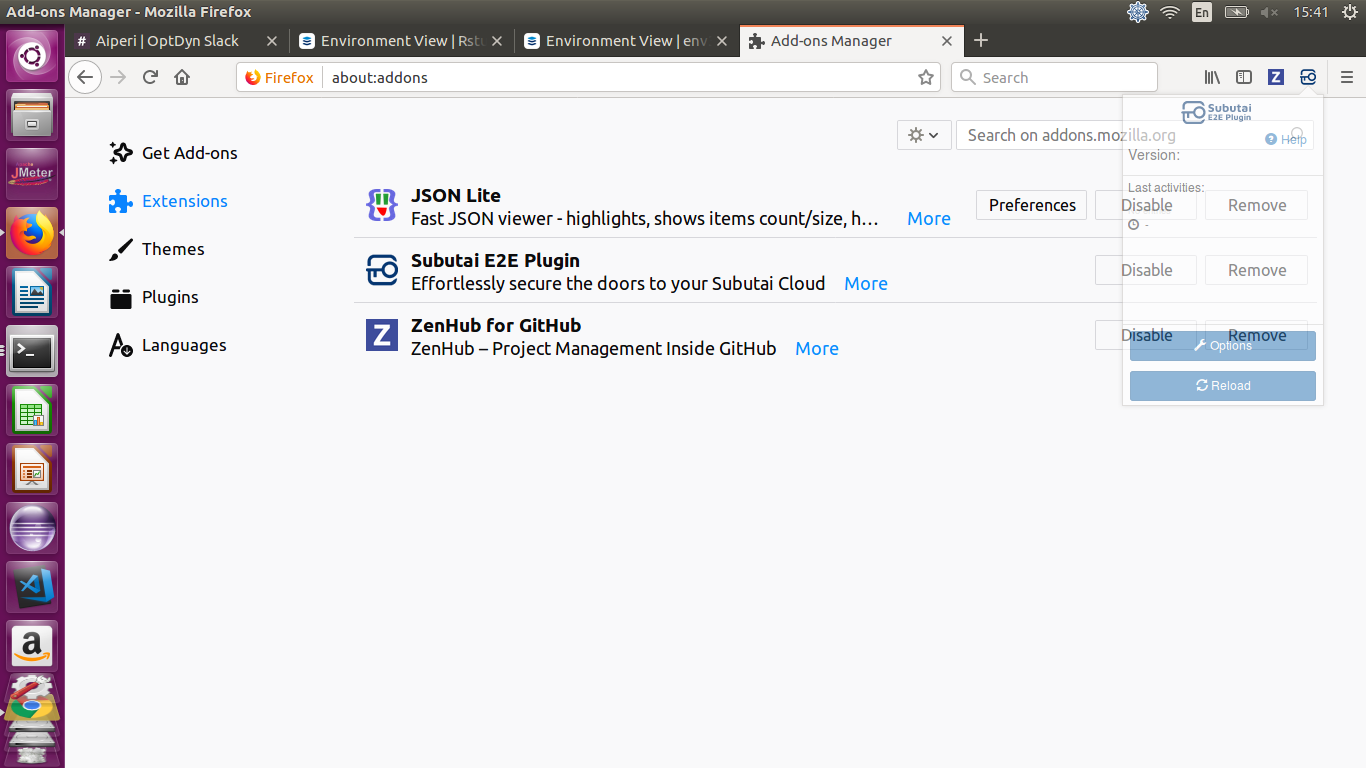Open Ubuntu dash search in launcher
Image resolution: width=1366 pixels, height=768 pixels.
pos(33,55)
